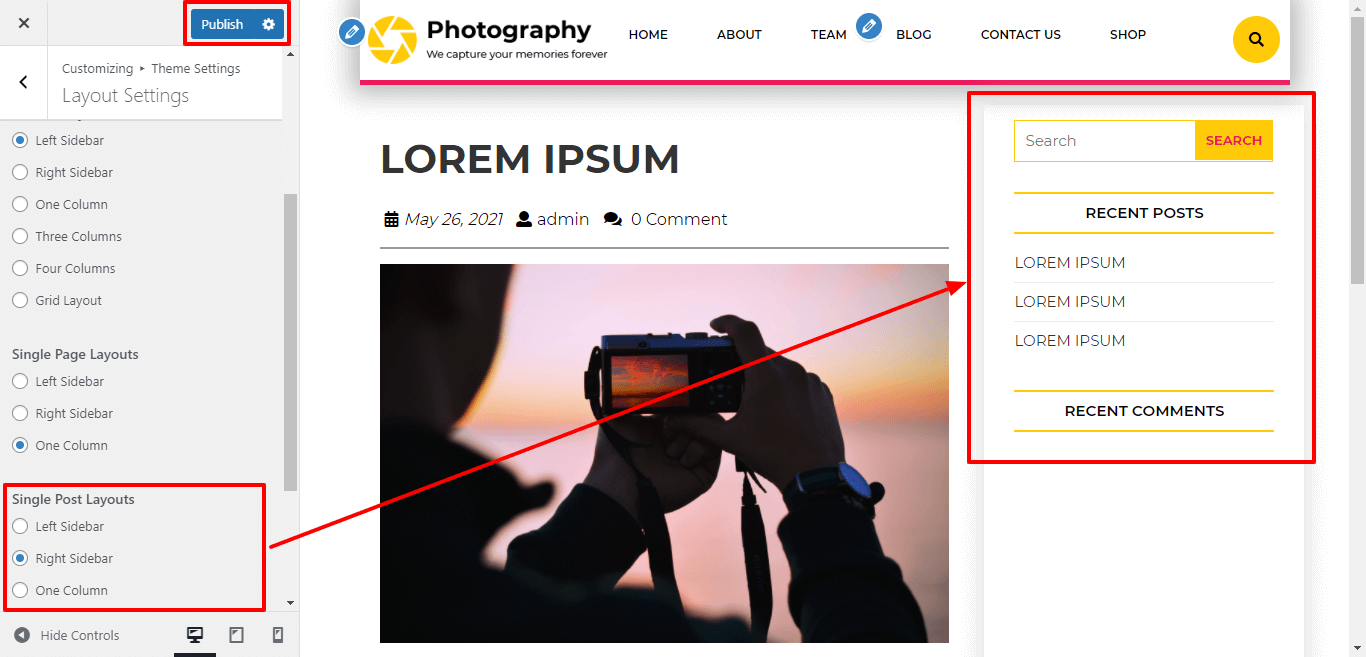1366x657 pixels.
Task: Open the BLOG menu item
Action: click(x=913, y=34)
